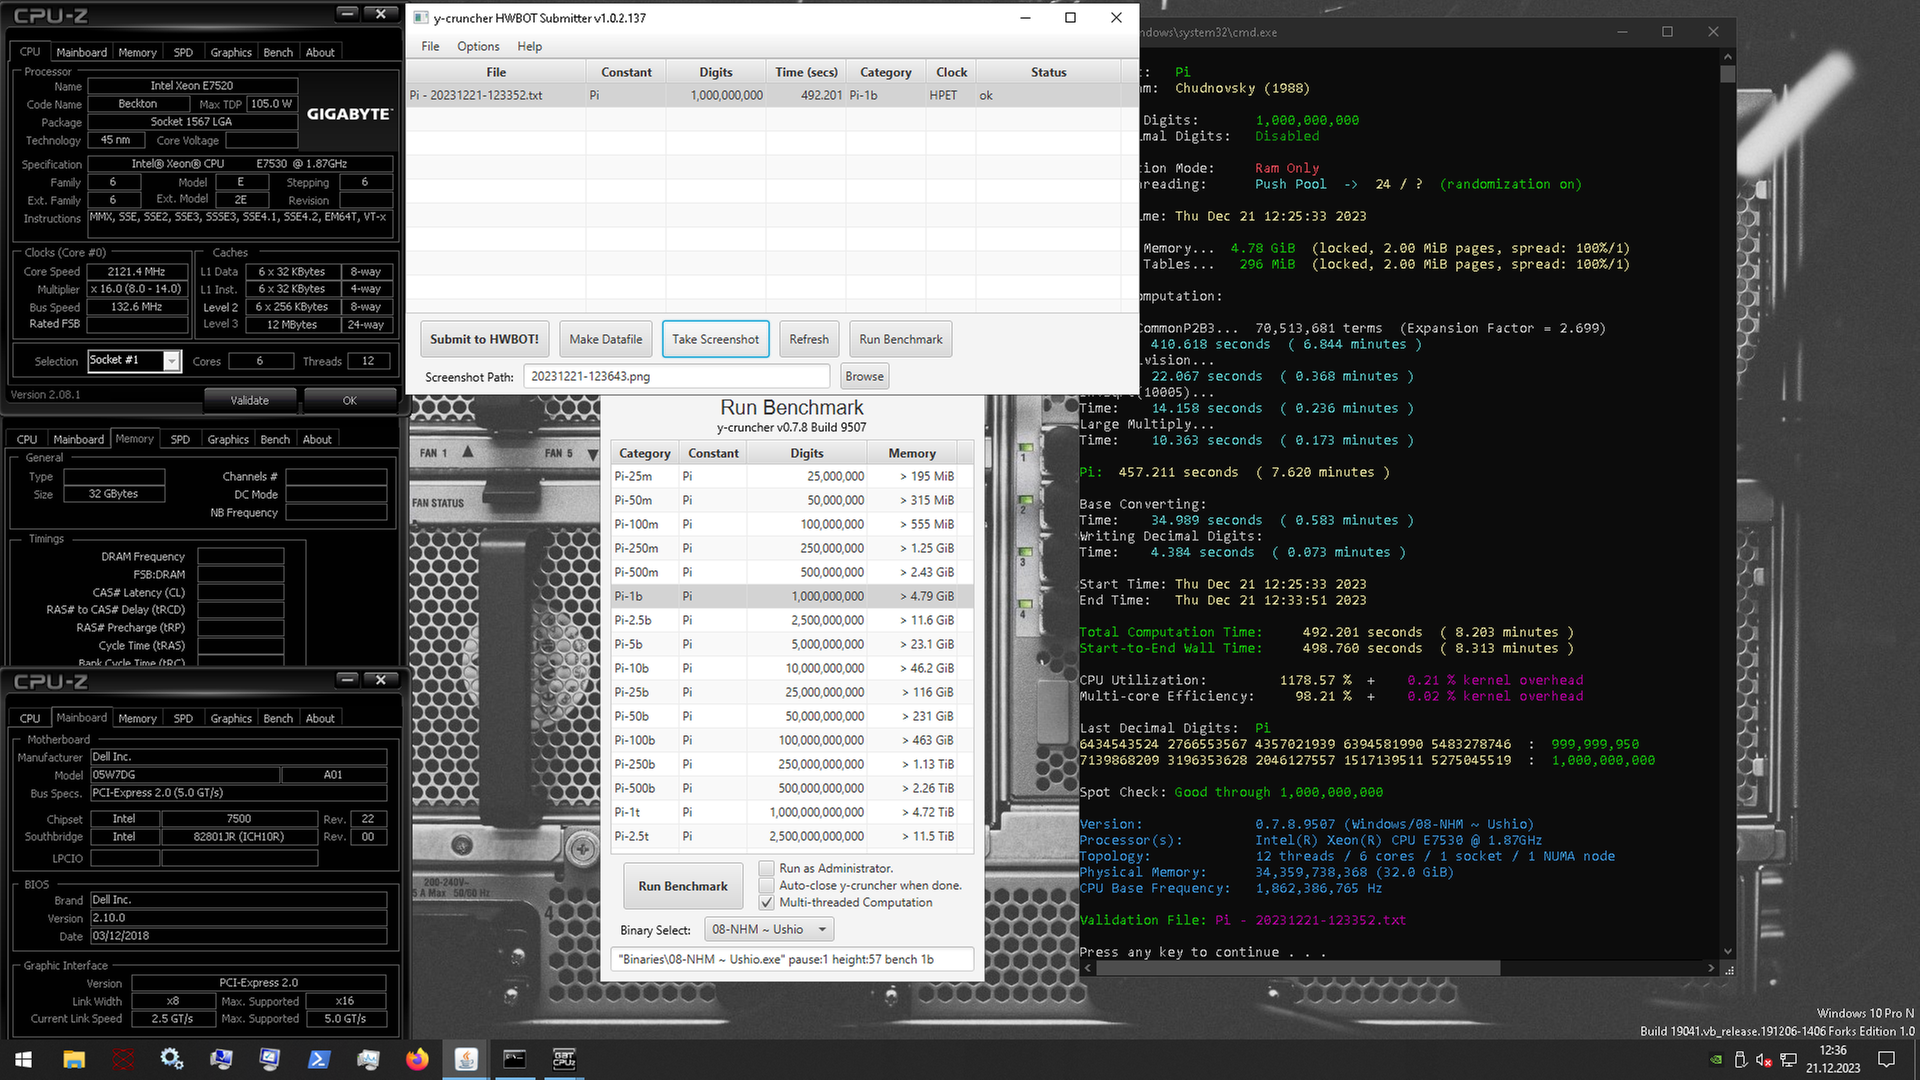Switch to Mainboard tab in top CPU-Z window
This screenshot has width=1920, height=1080.
tap(81, 52)
